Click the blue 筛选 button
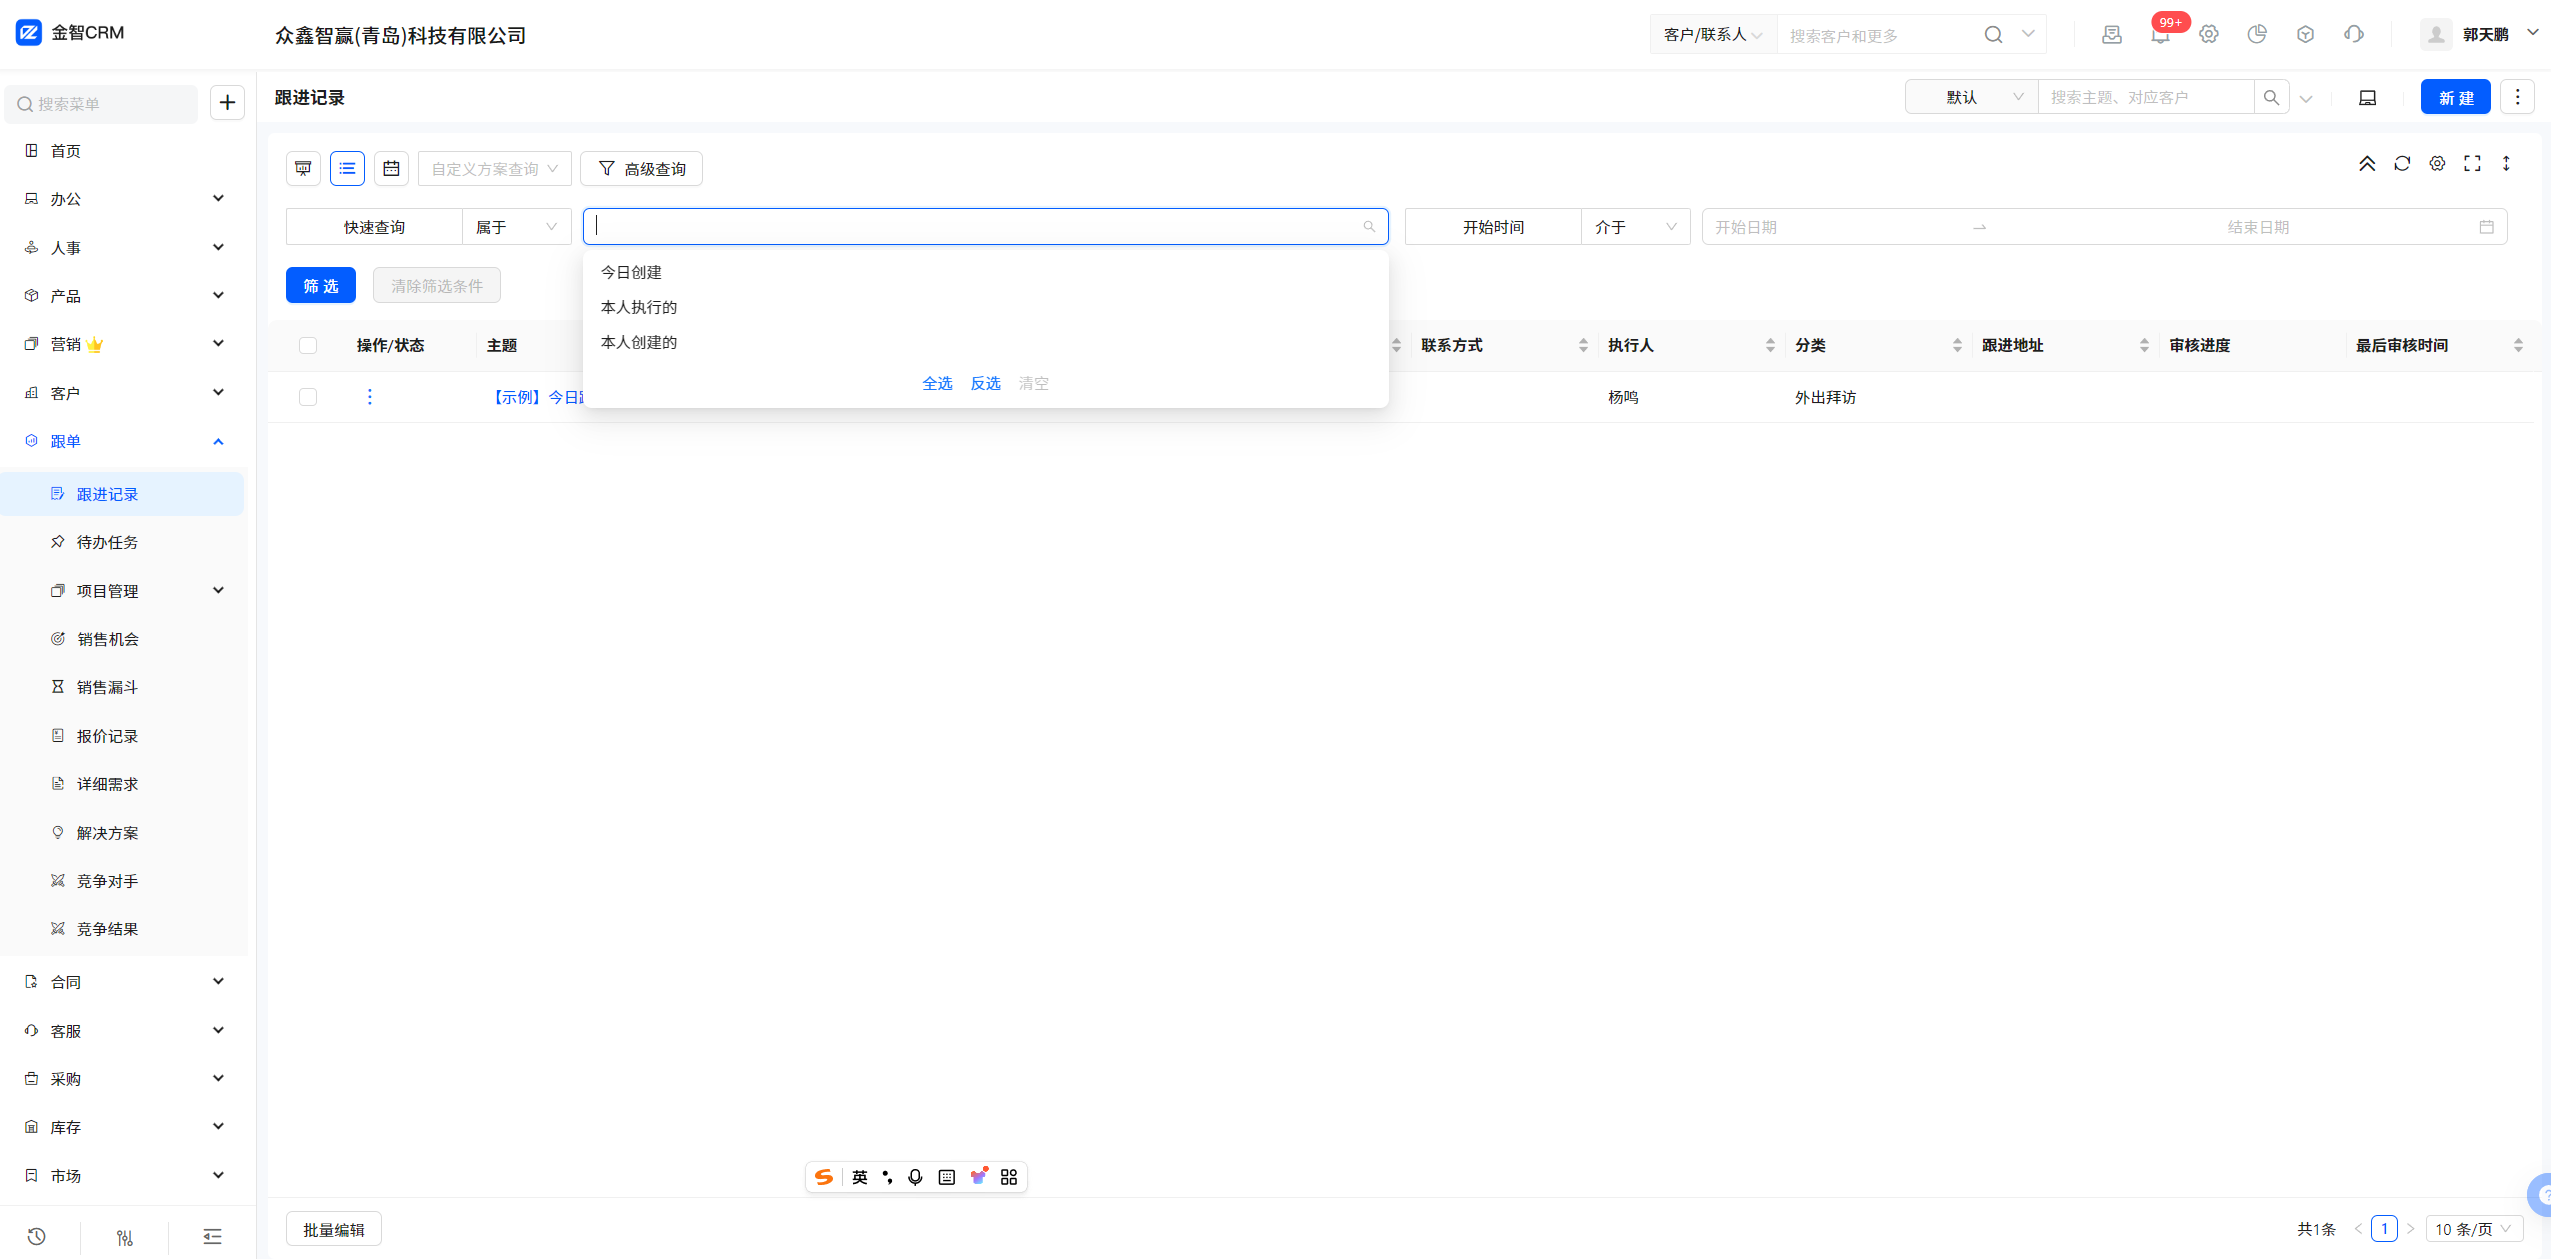The width and height of the screenshot is (2551, 1259). point(320,286)
